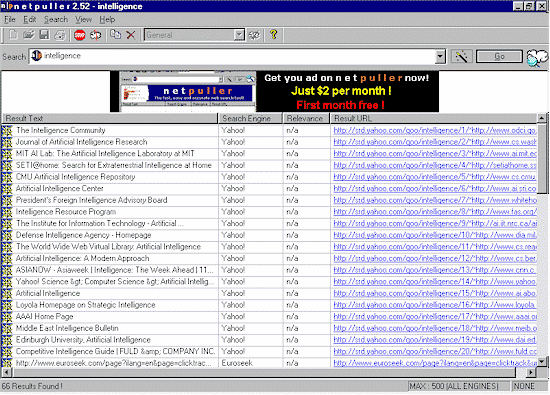Viewport: 550px width, 395px height.
Task: Select 'Competitive Intelligence Guide | FULD' result
Action: click(x=115, y=352)
